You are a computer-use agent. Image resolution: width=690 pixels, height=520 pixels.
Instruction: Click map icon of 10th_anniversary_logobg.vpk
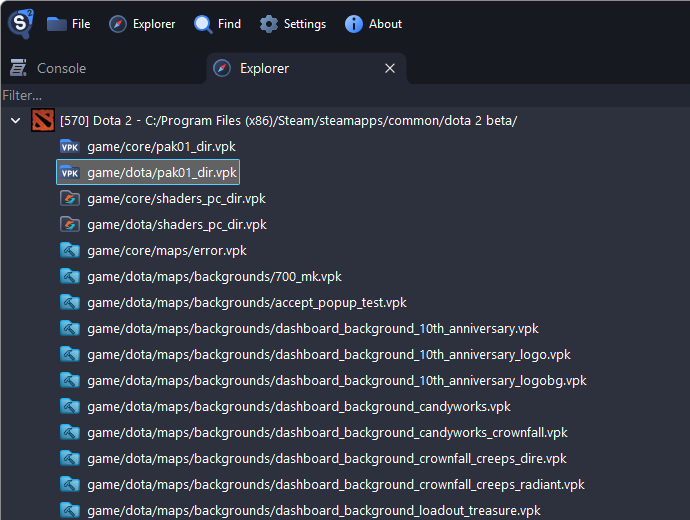(70, 380)
